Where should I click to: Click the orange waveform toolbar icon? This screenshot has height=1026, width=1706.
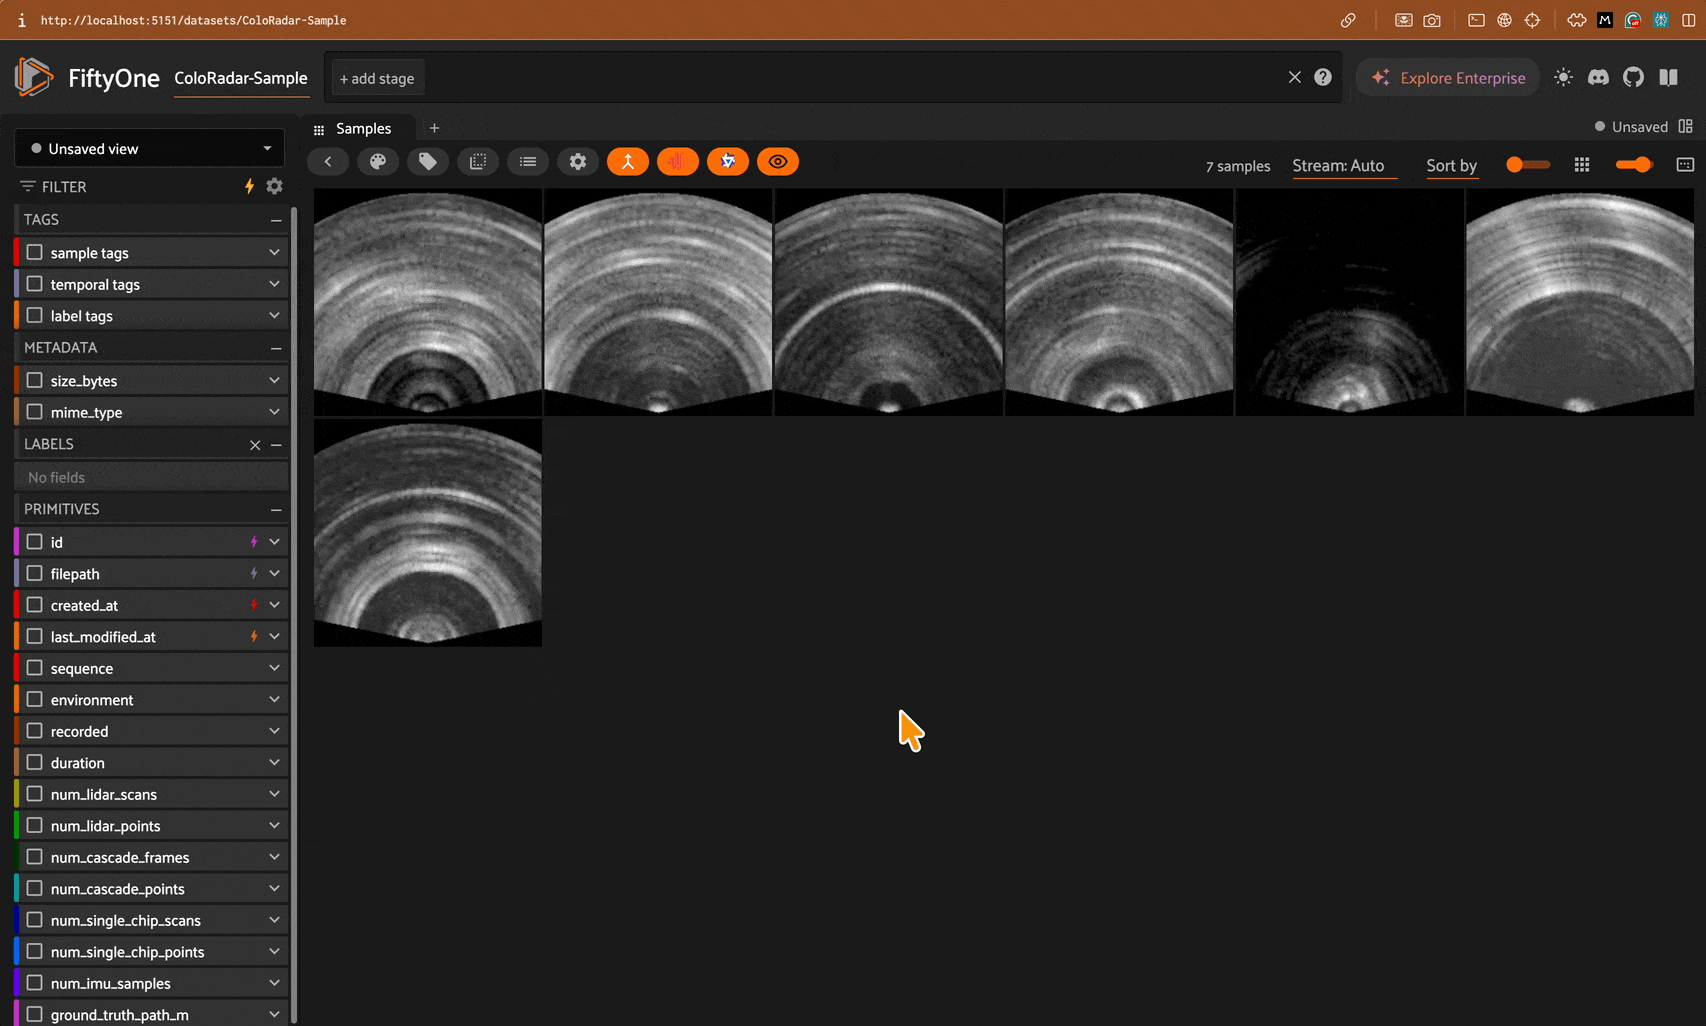(678, 162)
